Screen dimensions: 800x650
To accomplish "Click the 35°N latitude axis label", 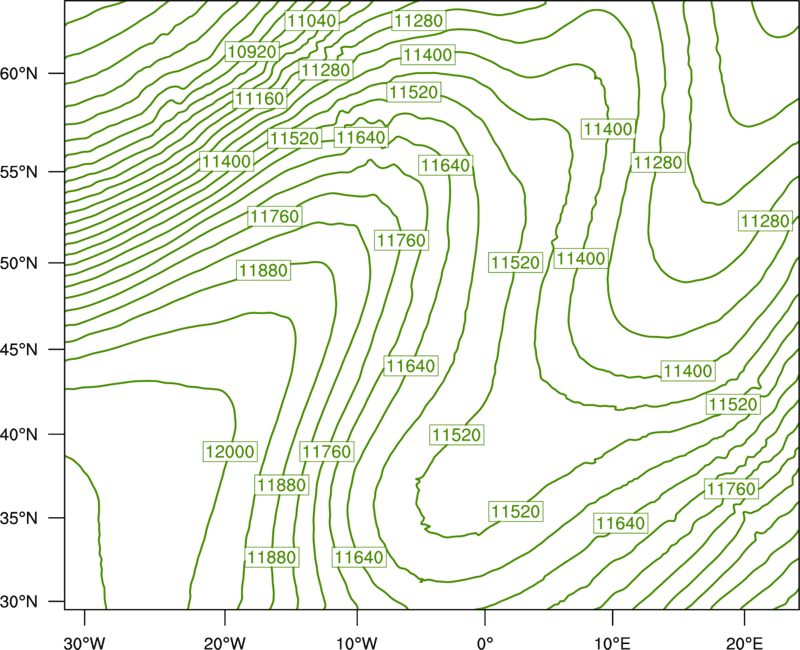I will [18, 518].
